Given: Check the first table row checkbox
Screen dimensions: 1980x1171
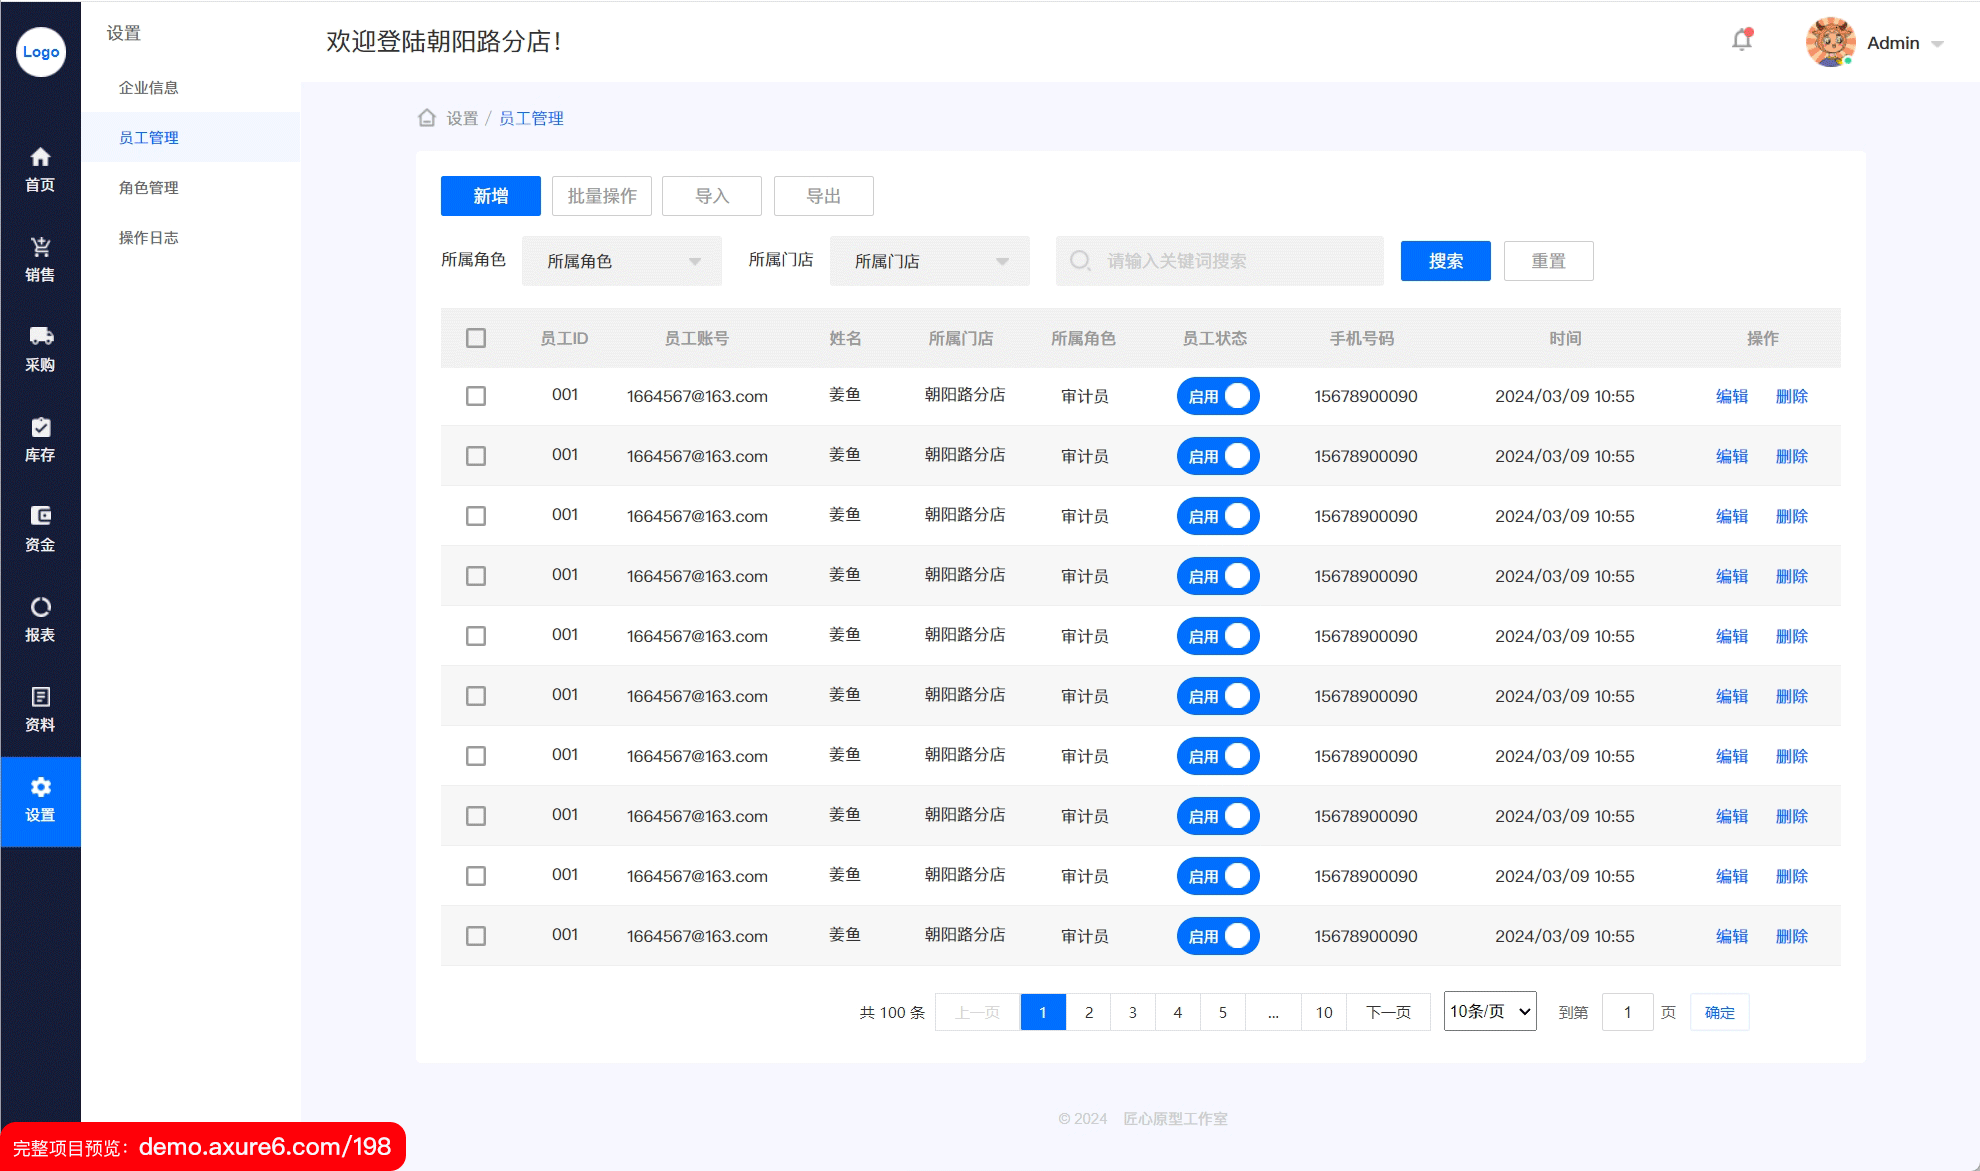Looking at the screenshot, I should (476, 396).
